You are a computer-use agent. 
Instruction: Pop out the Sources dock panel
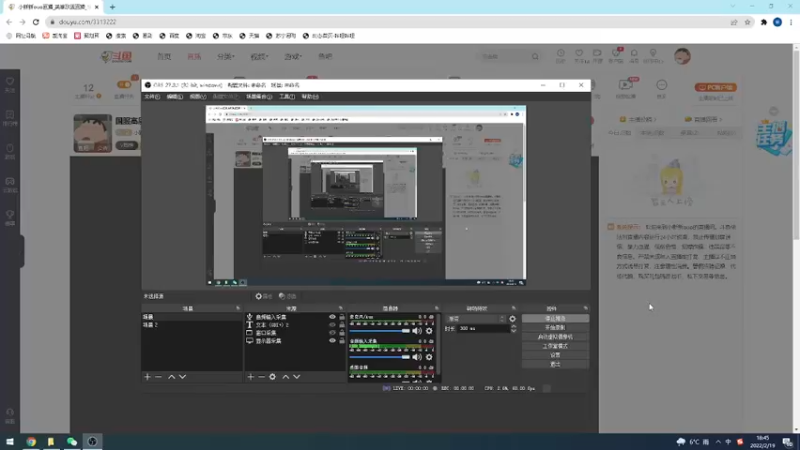pyautogui.click(x=341, y=308)
